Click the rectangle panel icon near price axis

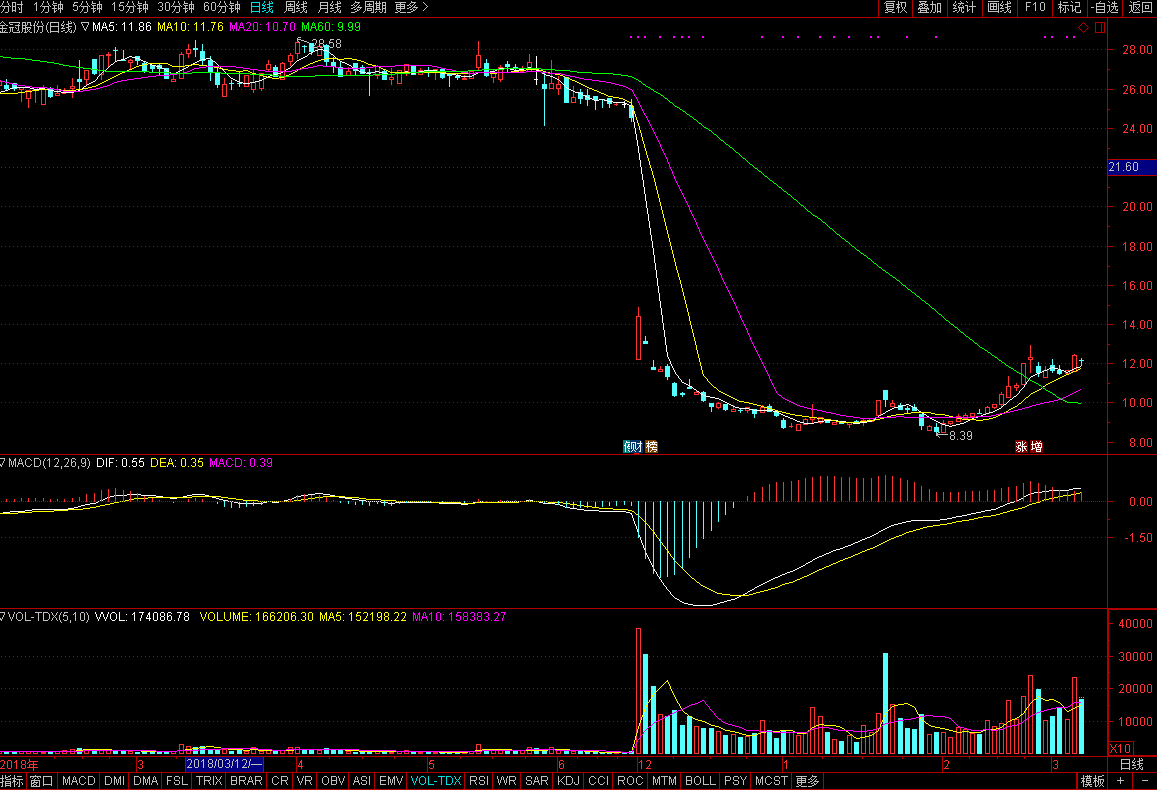tap(1099, 26)
